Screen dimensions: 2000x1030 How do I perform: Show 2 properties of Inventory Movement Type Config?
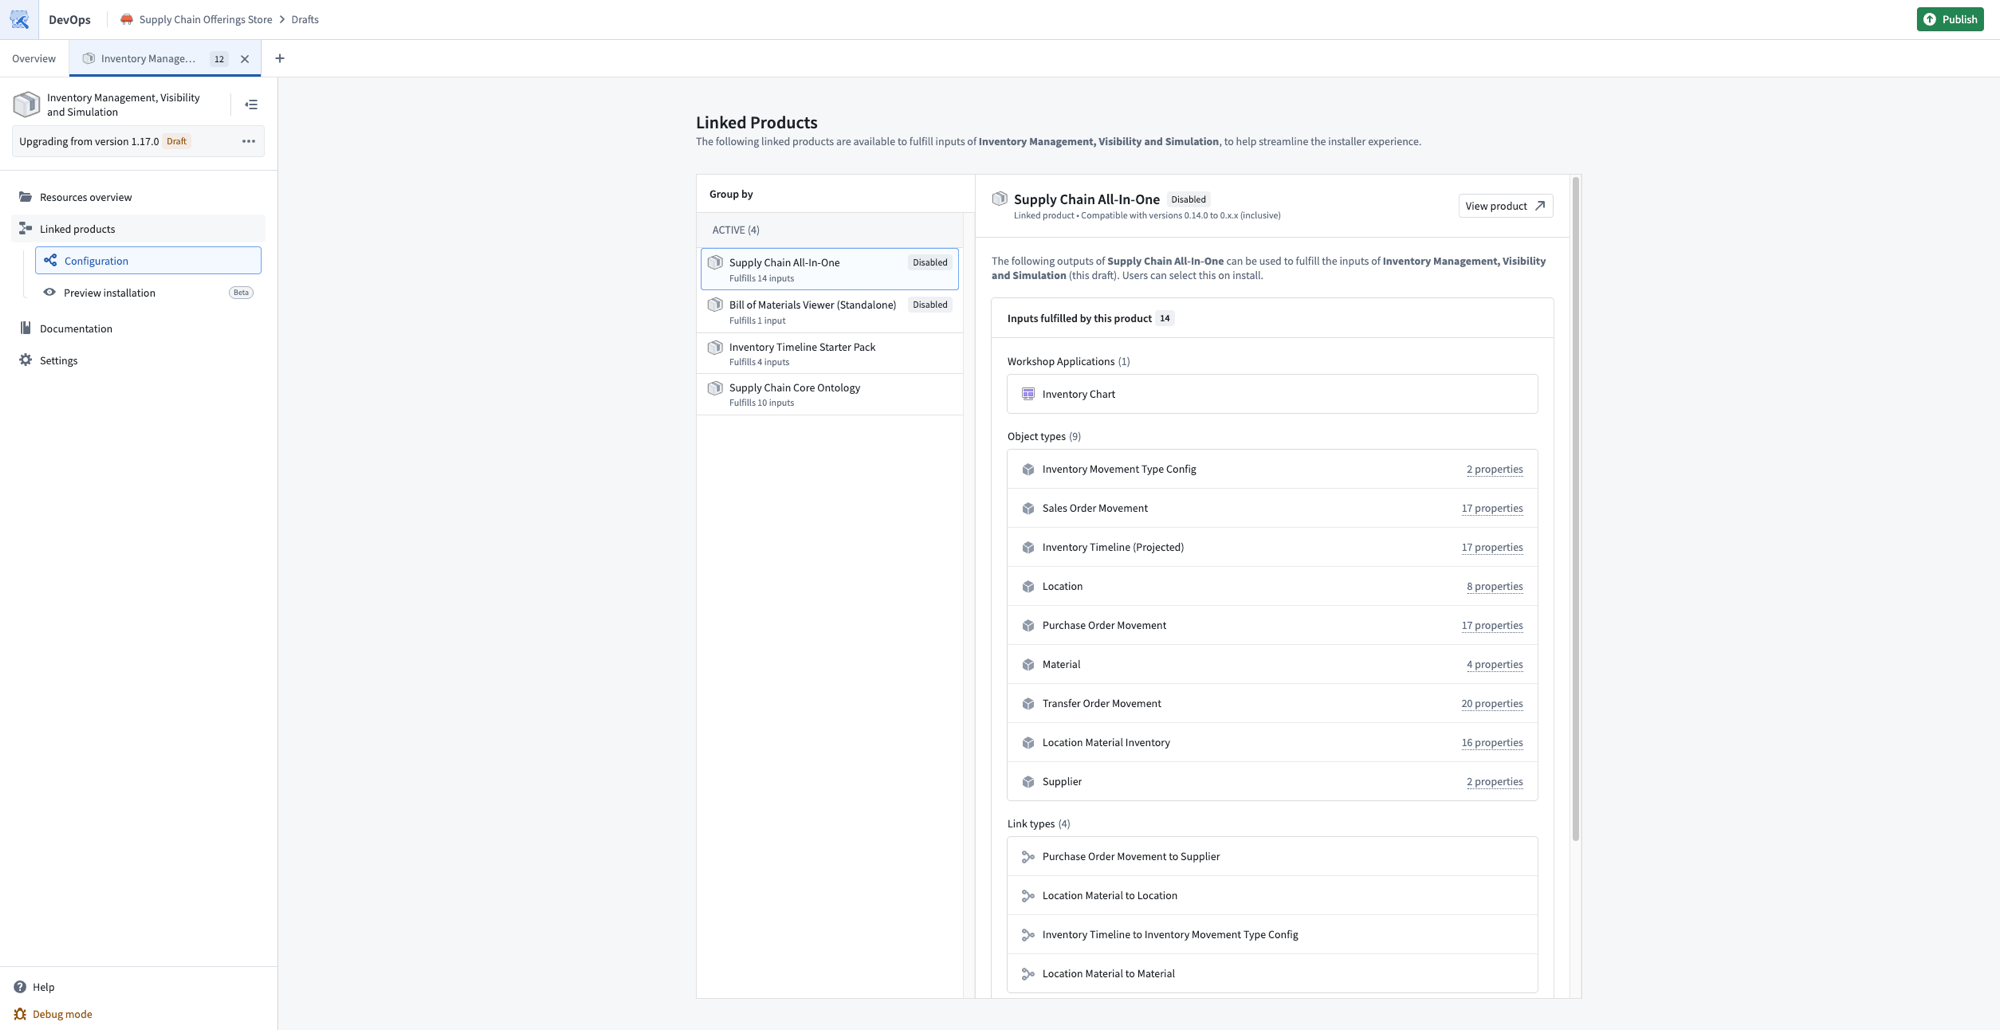tap(1494, 469)
